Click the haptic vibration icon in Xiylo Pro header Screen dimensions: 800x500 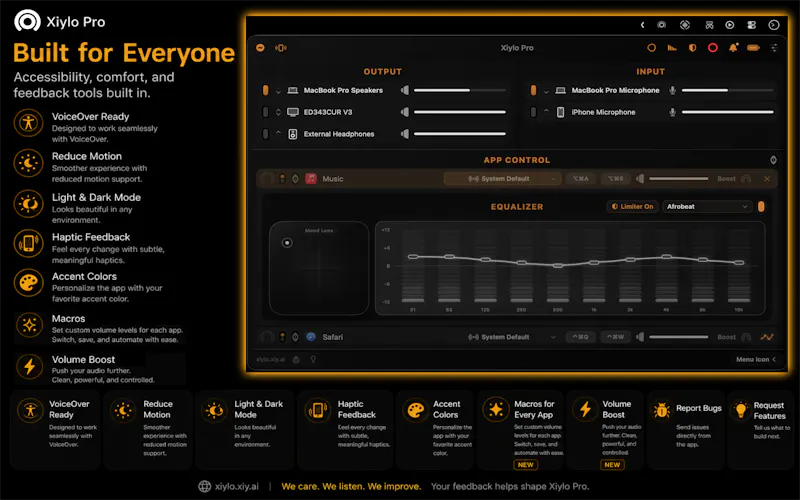pos(281,47)
